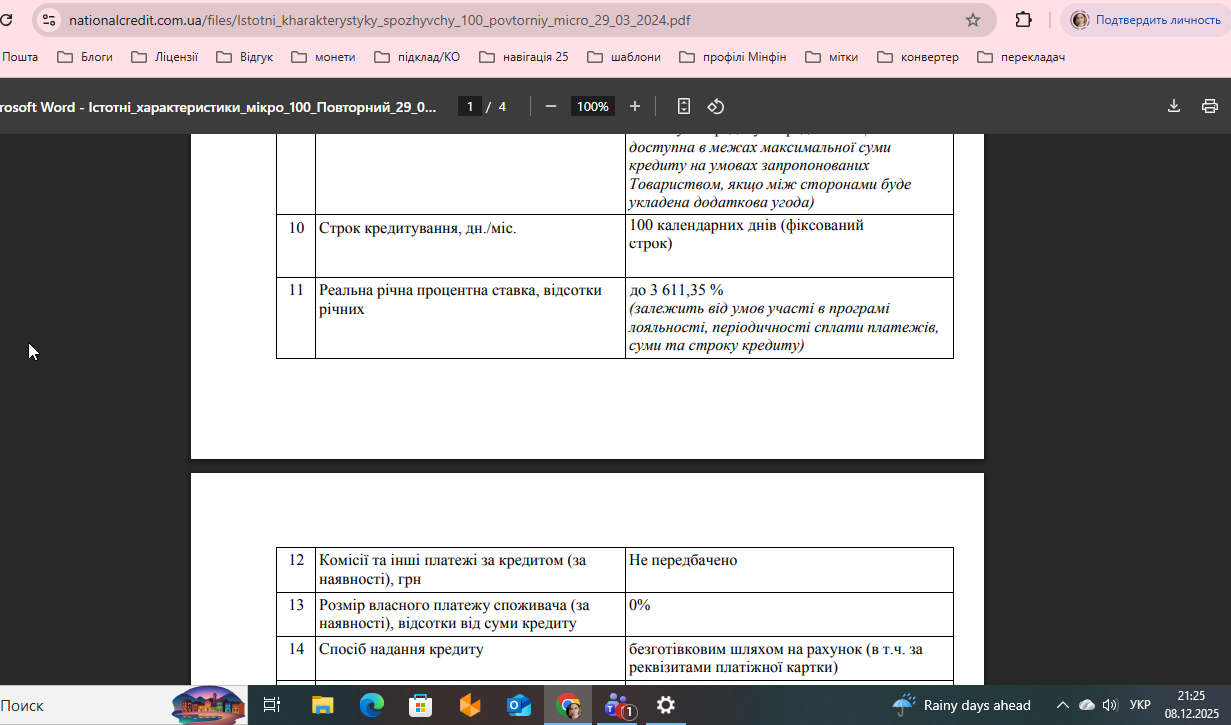
Task: Click the city picture in the taskbar search
Action: (208, 704)
